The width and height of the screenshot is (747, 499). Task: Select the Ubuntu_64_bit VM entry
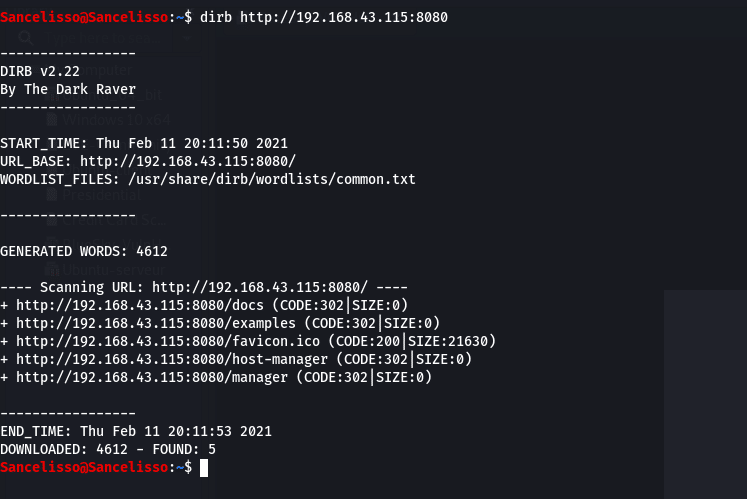[107, 95]
